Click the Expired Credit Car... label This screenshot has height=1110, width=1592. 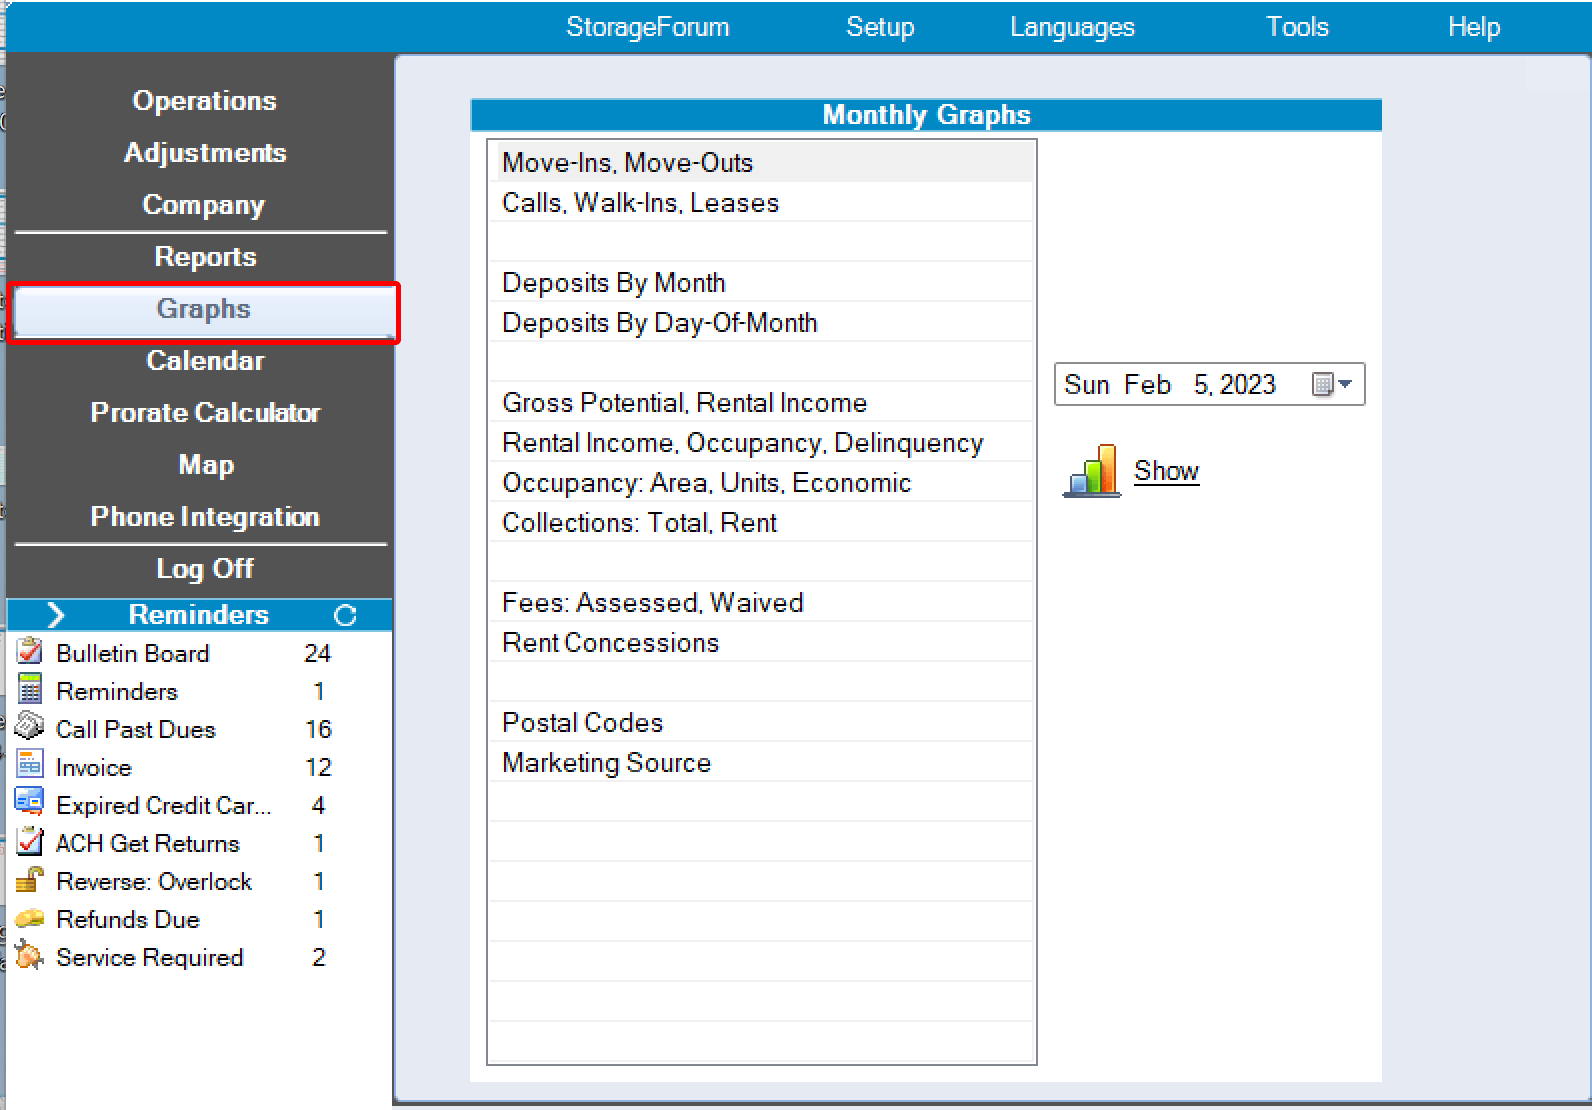click(164, 805)
